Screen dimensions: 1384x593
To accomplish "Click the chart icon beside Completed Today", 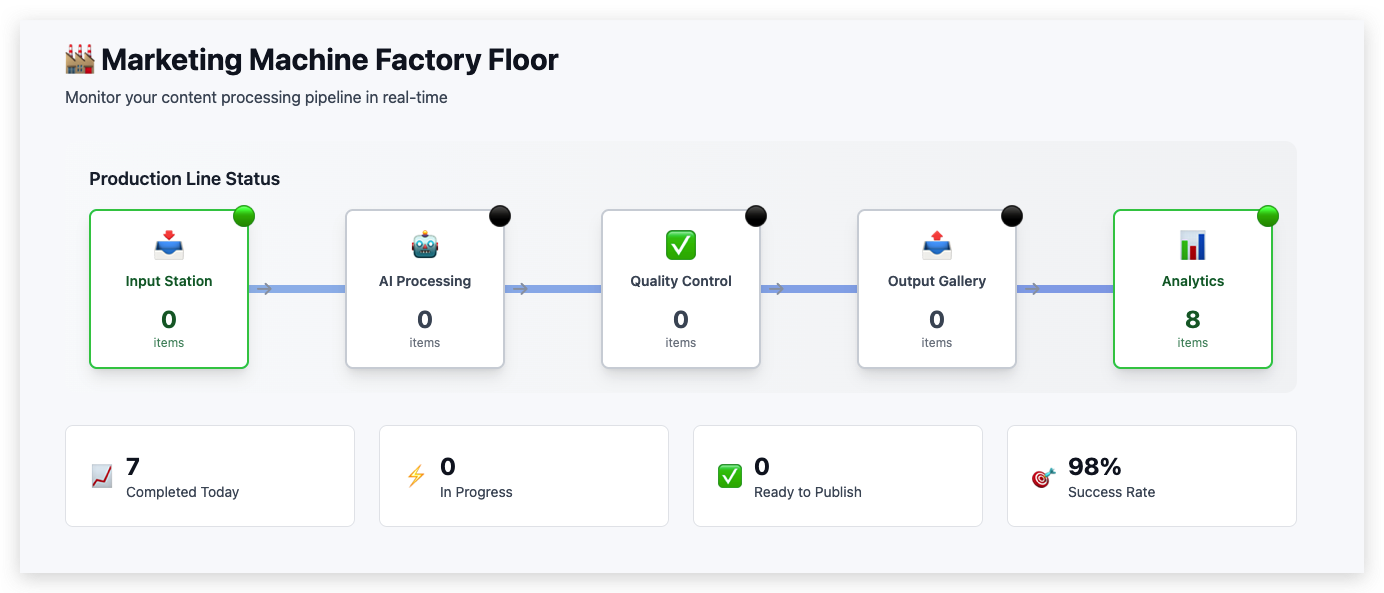I will tap(100, 477).
